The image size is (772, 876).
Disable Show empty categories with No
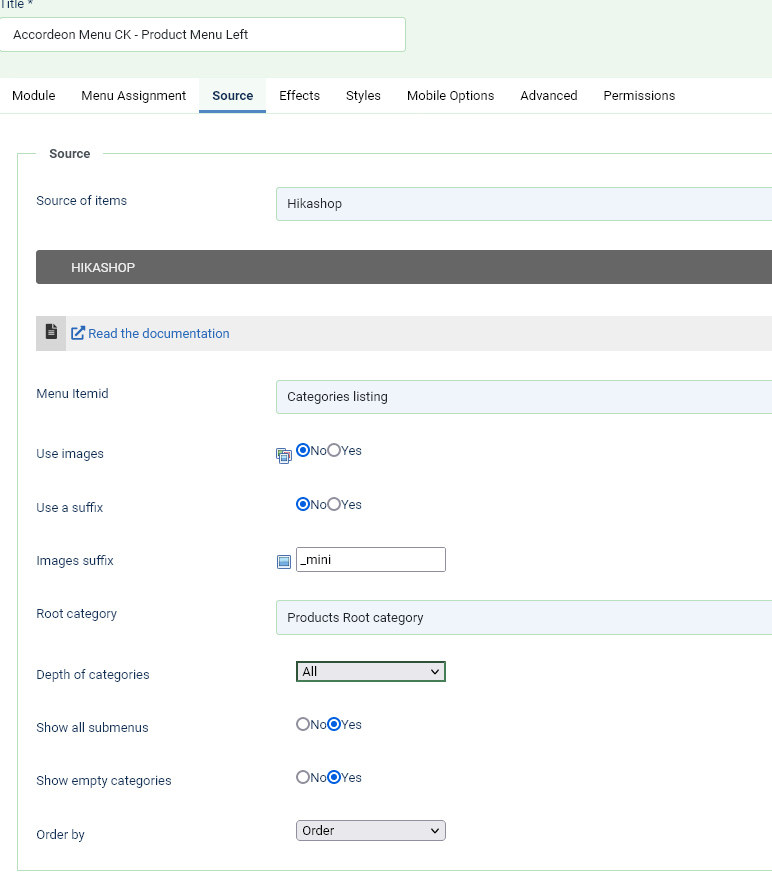(x=303, y=778)
